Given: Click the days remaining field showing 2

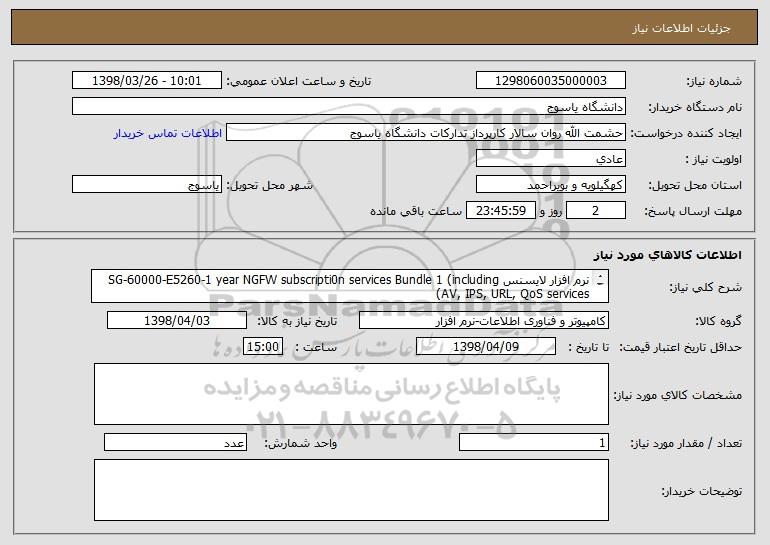Looking at the screenshot, I should click(x=596, y=211).
